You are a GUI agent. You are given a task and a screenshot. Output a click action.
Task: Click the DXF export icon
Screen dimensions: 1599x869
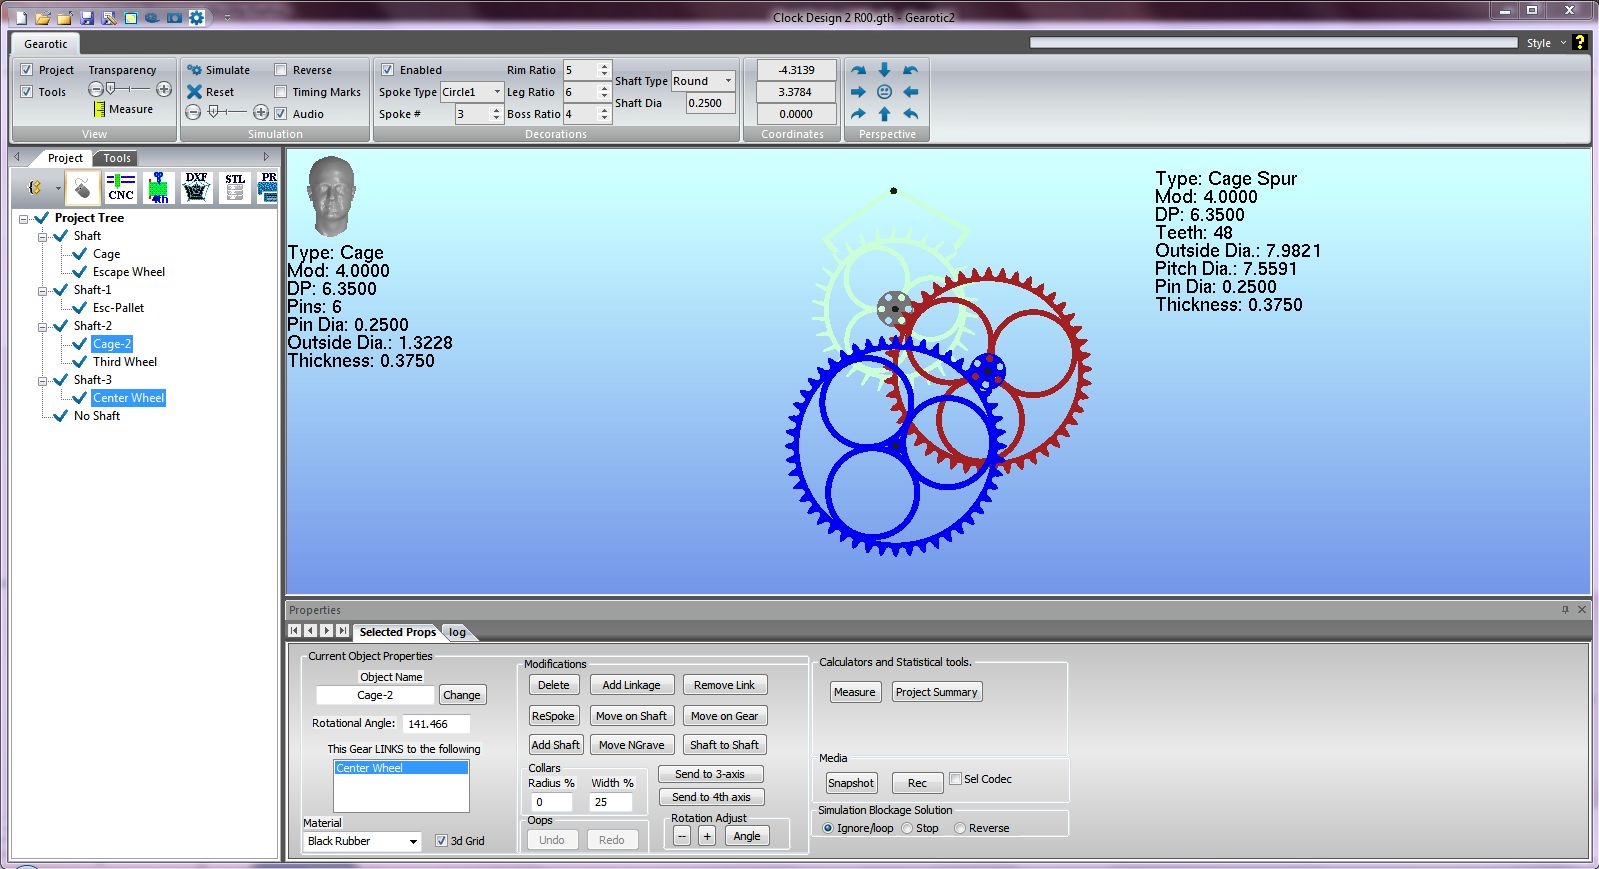tap(196, 187)
